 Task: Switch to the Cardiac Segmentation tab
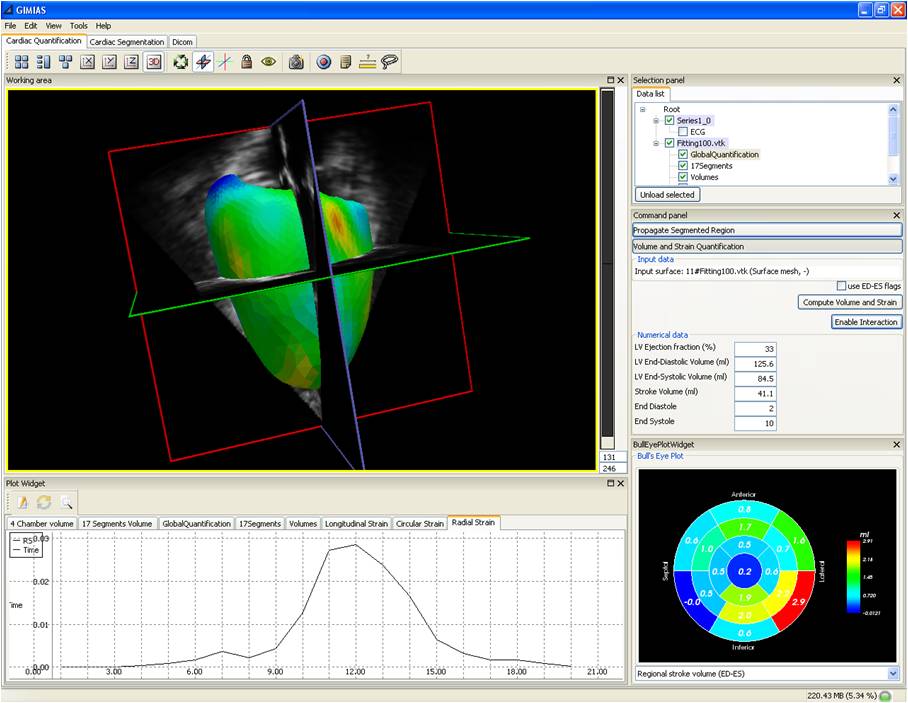pos(127,42)
